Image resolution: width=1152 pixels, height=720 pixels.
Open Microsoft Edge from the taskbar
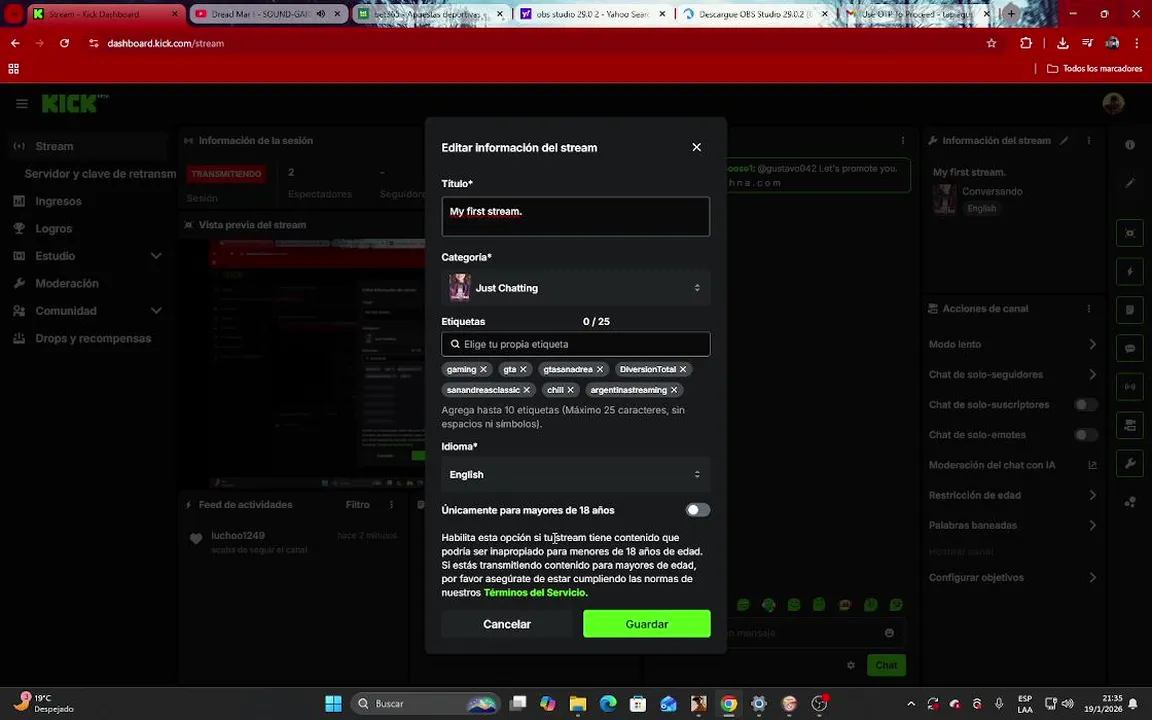tap(608, 704)
